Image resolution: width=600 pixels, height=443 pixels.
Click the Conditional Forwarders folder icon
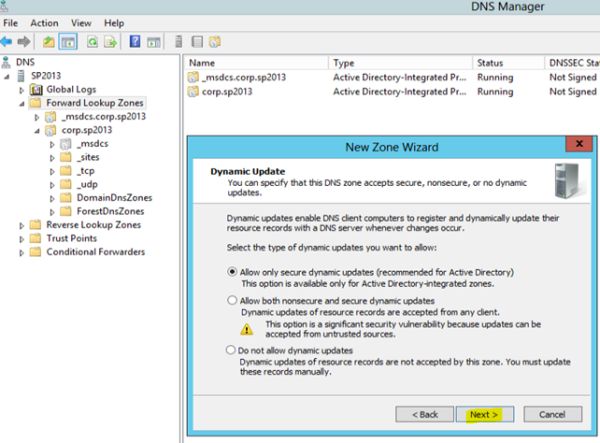tap(35, 252)
